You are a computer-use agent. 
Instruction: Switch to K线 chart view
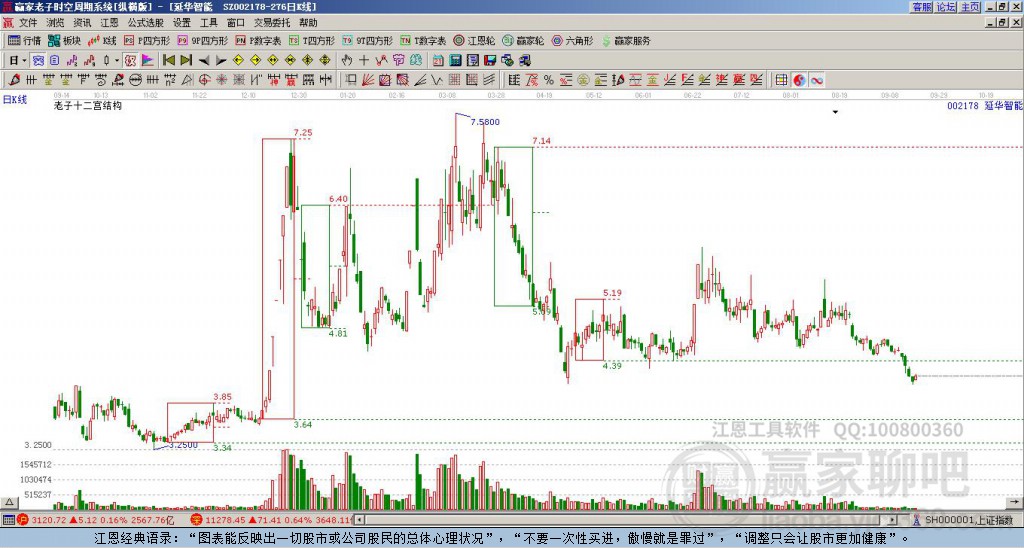coord(101,40)
